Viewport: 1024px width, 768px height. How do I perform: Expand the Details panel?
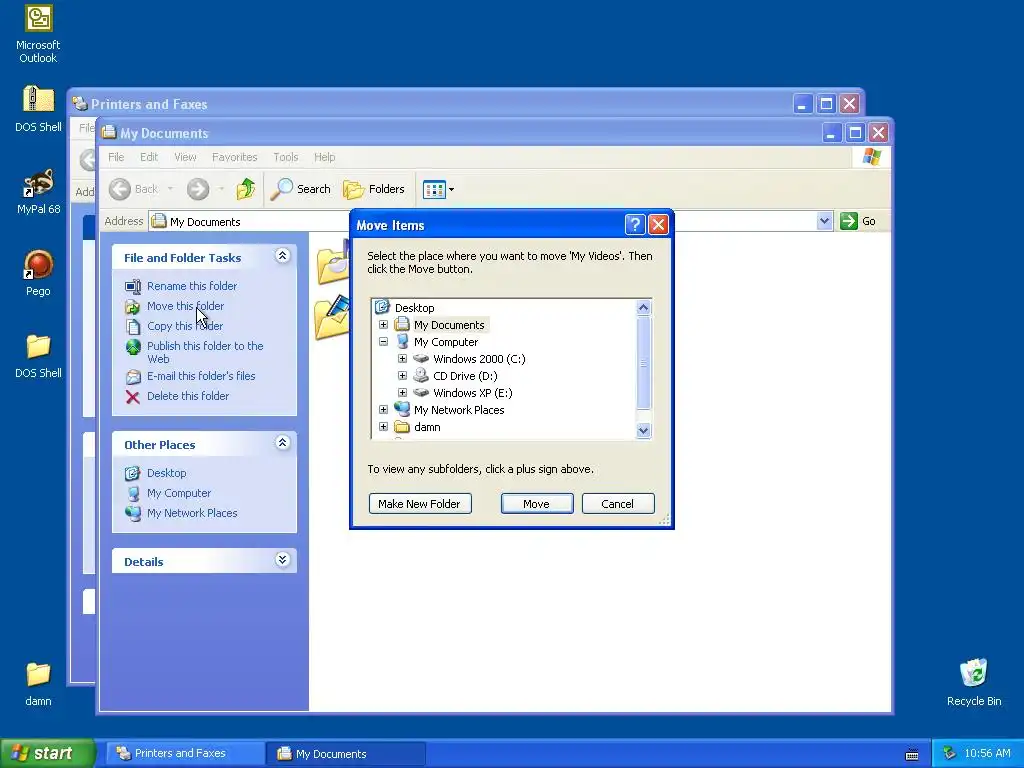click(282, 560)
